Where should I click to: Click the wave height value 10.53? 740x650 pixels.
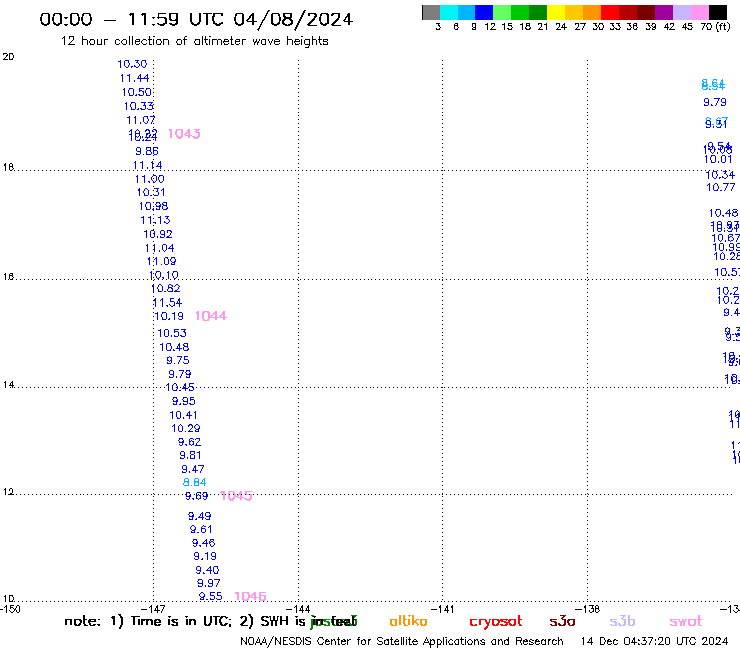[x=172, y=333]
